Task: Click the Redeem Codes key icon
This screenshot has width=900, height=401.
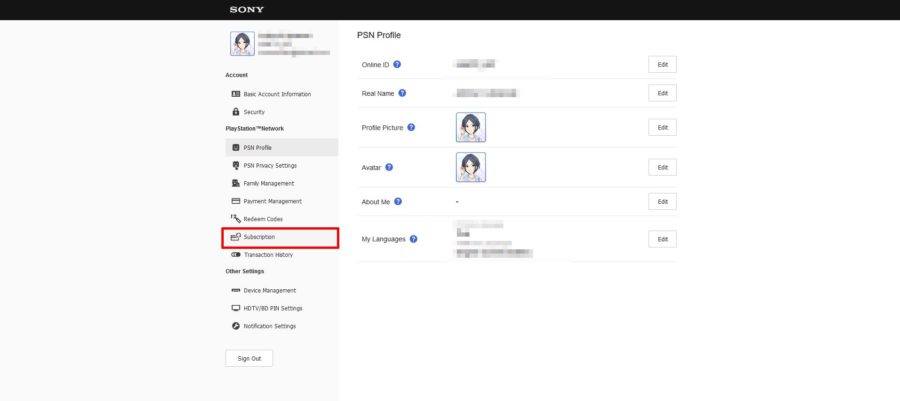Action: point(235,219)
